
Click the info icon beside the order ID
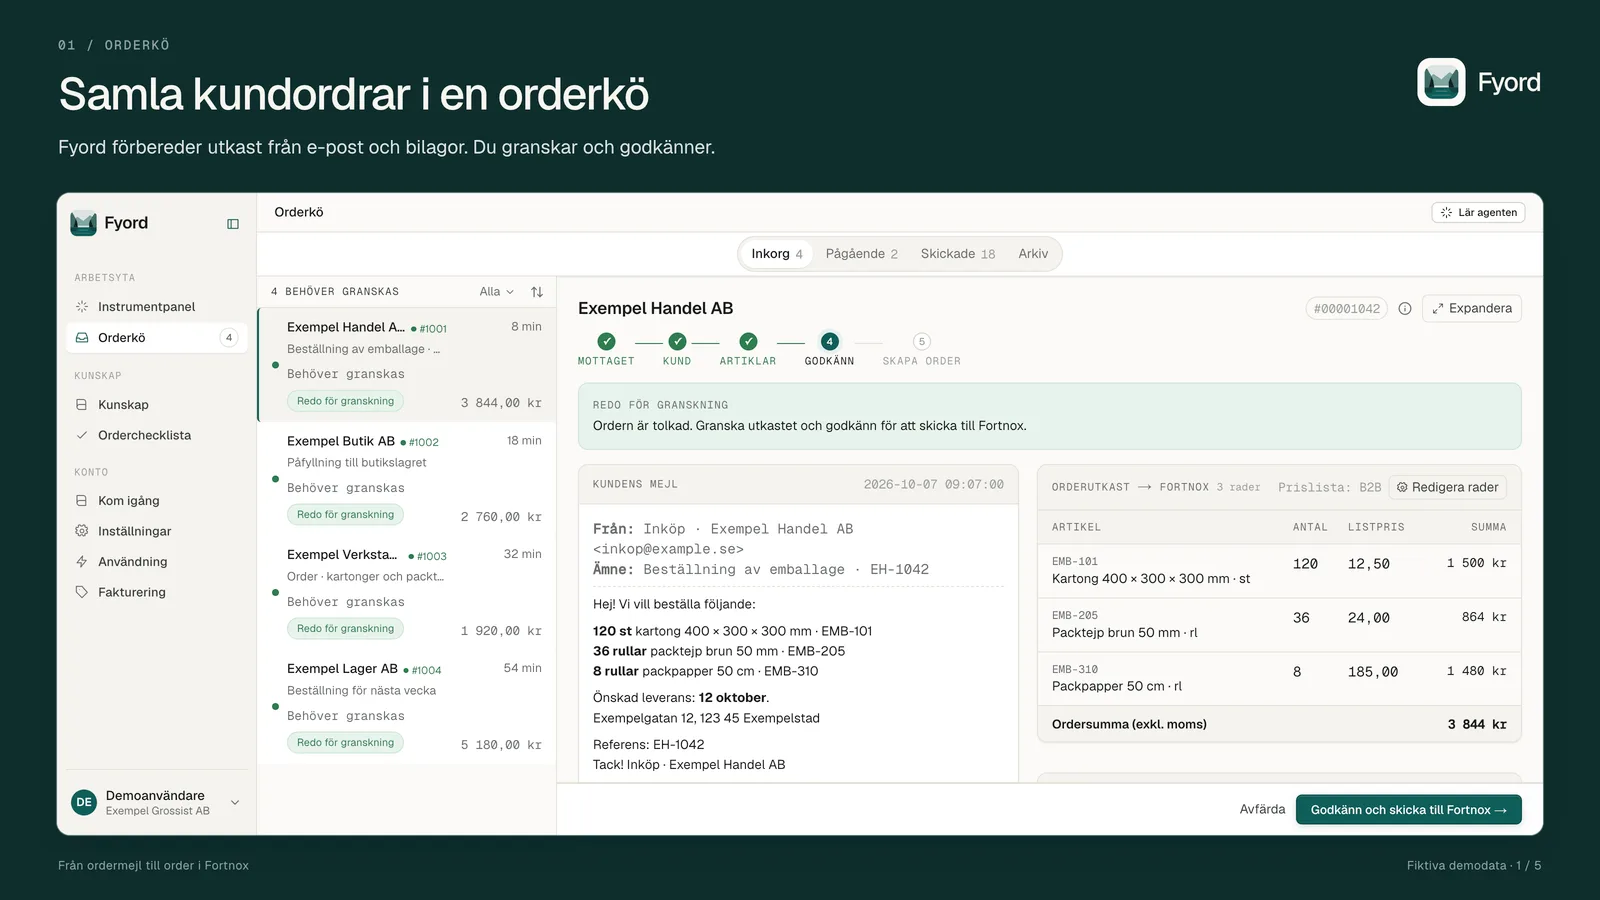click(x=1405, y=309)
